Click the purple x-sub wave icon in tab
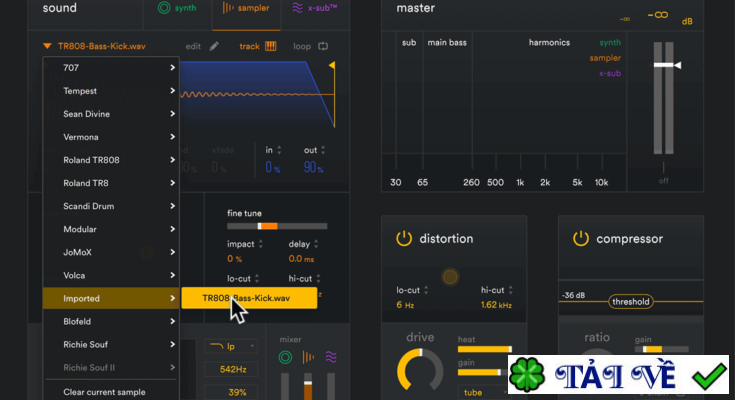The image size is (735, 400). tap(297, 8)
